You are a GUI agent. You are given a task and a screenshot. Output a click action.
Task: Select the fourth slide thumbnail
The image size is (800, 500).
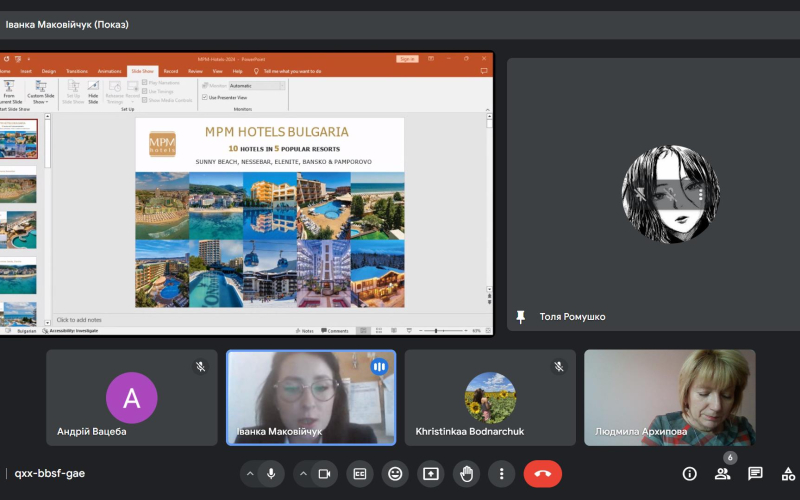(x=18, y=276)
